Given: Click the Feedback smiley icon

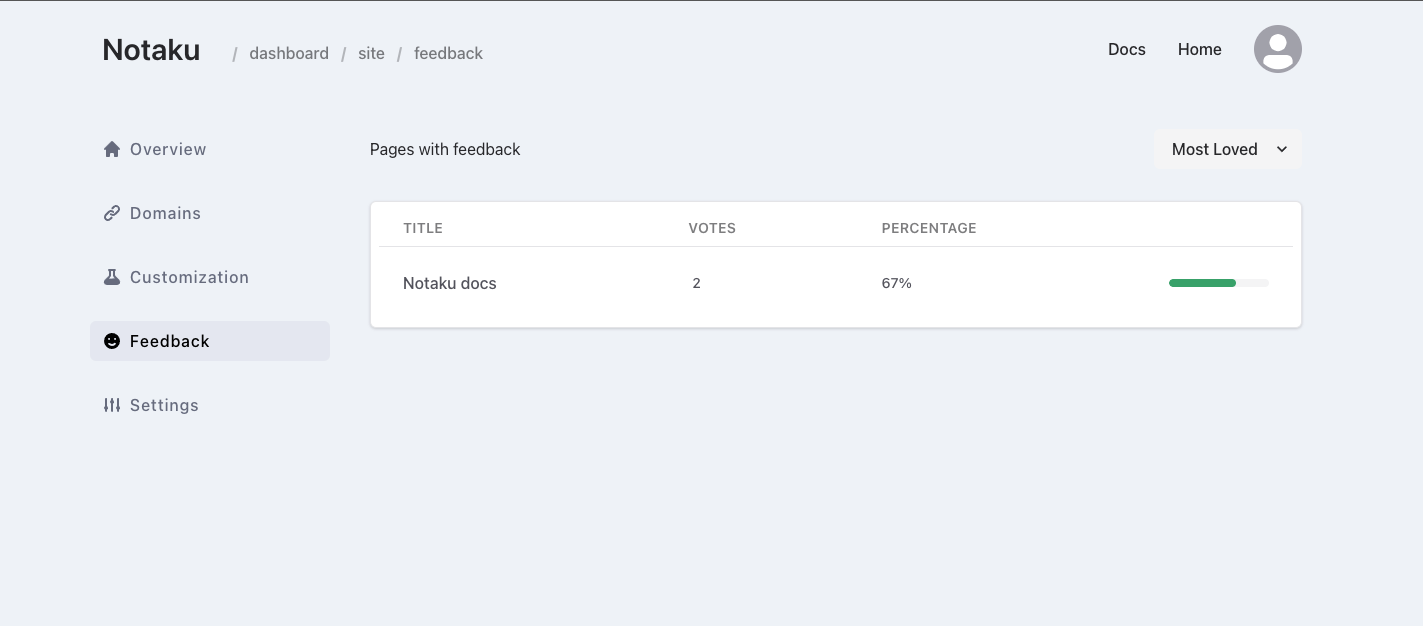Looking at the screenshot, I should click(112, 341).
